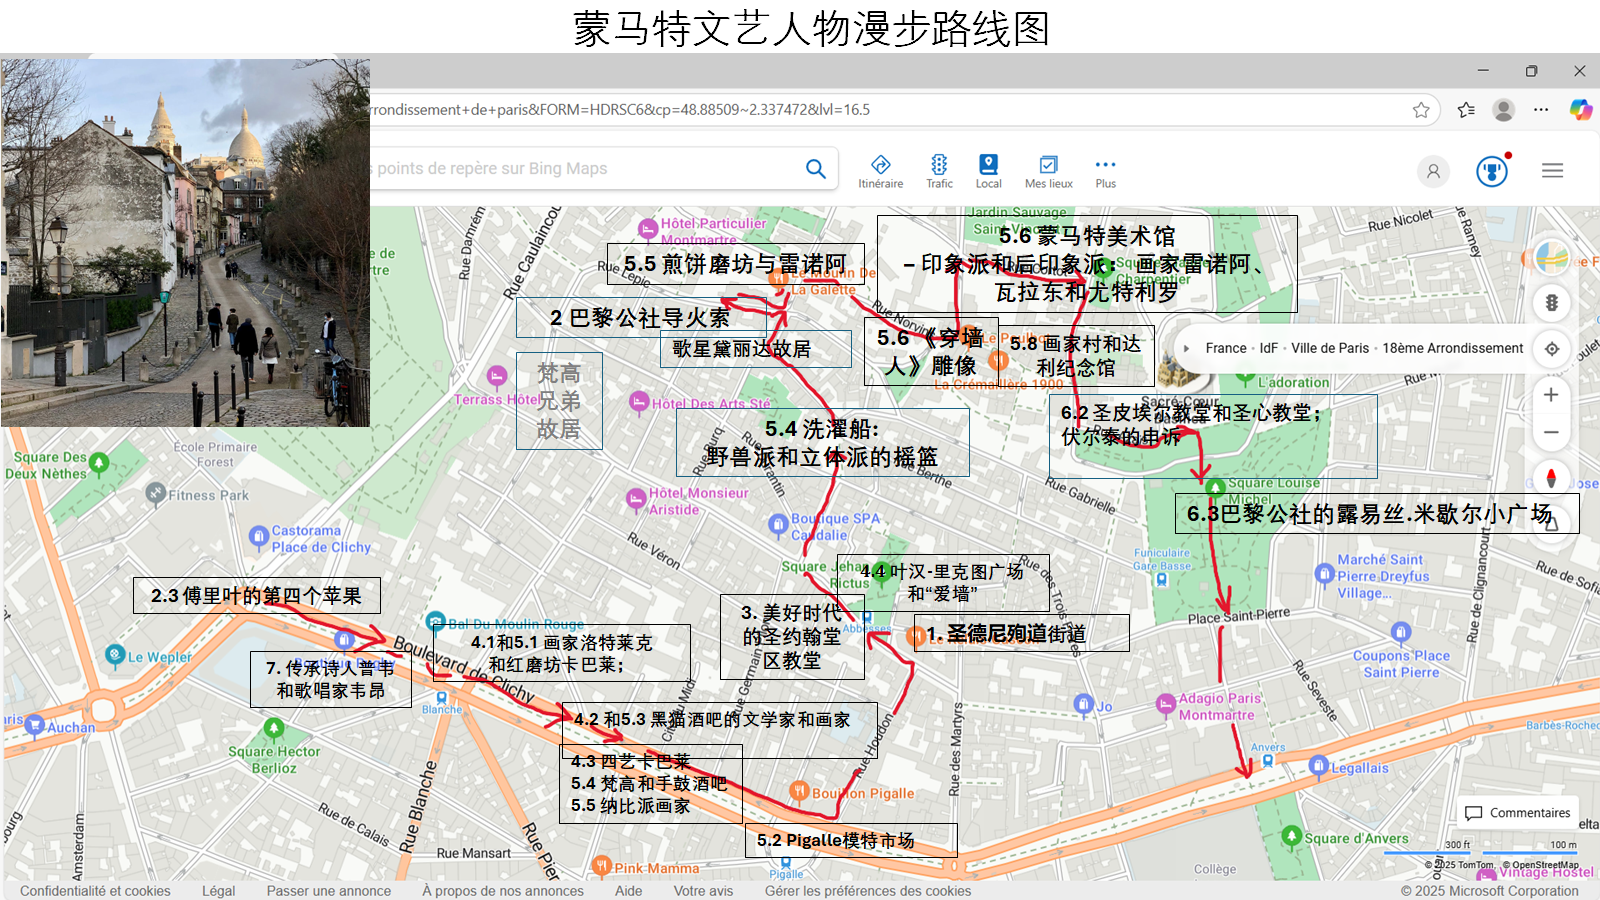Image resolution: width=1600 pixels, height=900 pixels.
Task: Reset map orientation with compass icon
Action: (1551, 477)
